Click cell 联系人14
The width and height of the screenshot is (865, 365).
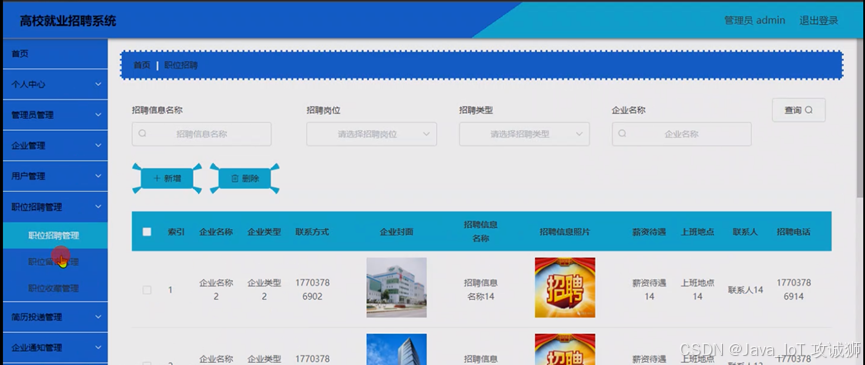click(x=745, y=289)
